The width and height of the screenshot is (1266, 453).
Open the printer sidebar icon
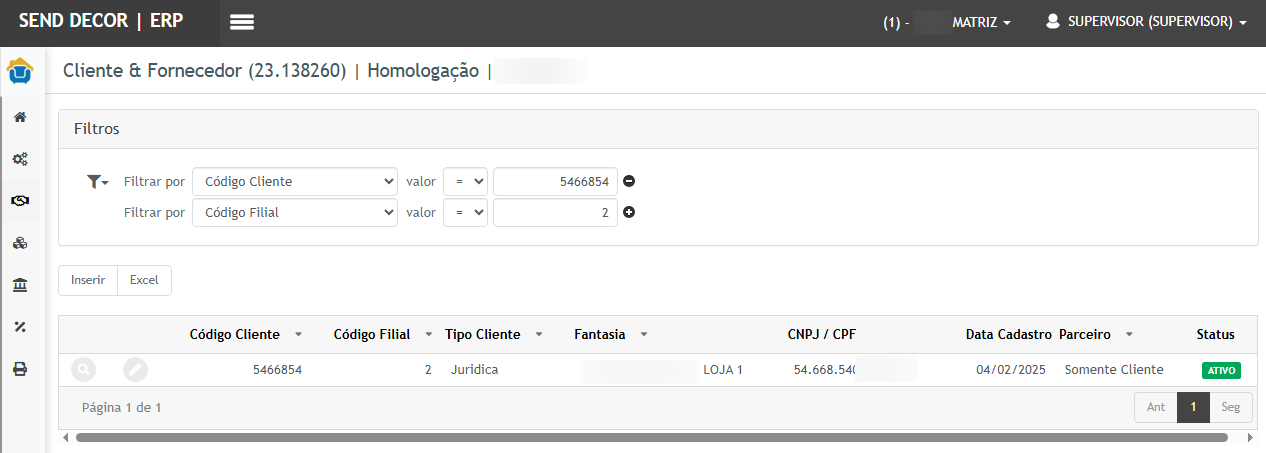(20, 369)
